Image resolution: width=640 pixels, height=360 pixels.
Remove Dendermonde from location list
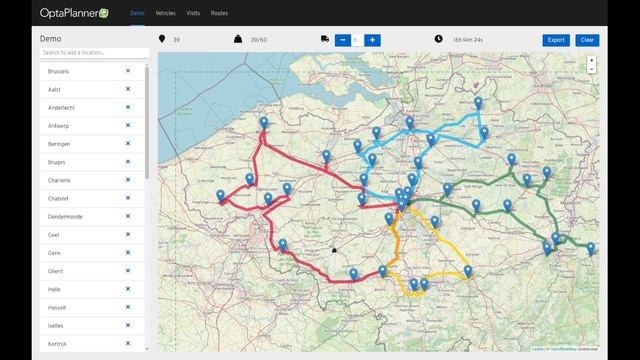click(128, 216)
